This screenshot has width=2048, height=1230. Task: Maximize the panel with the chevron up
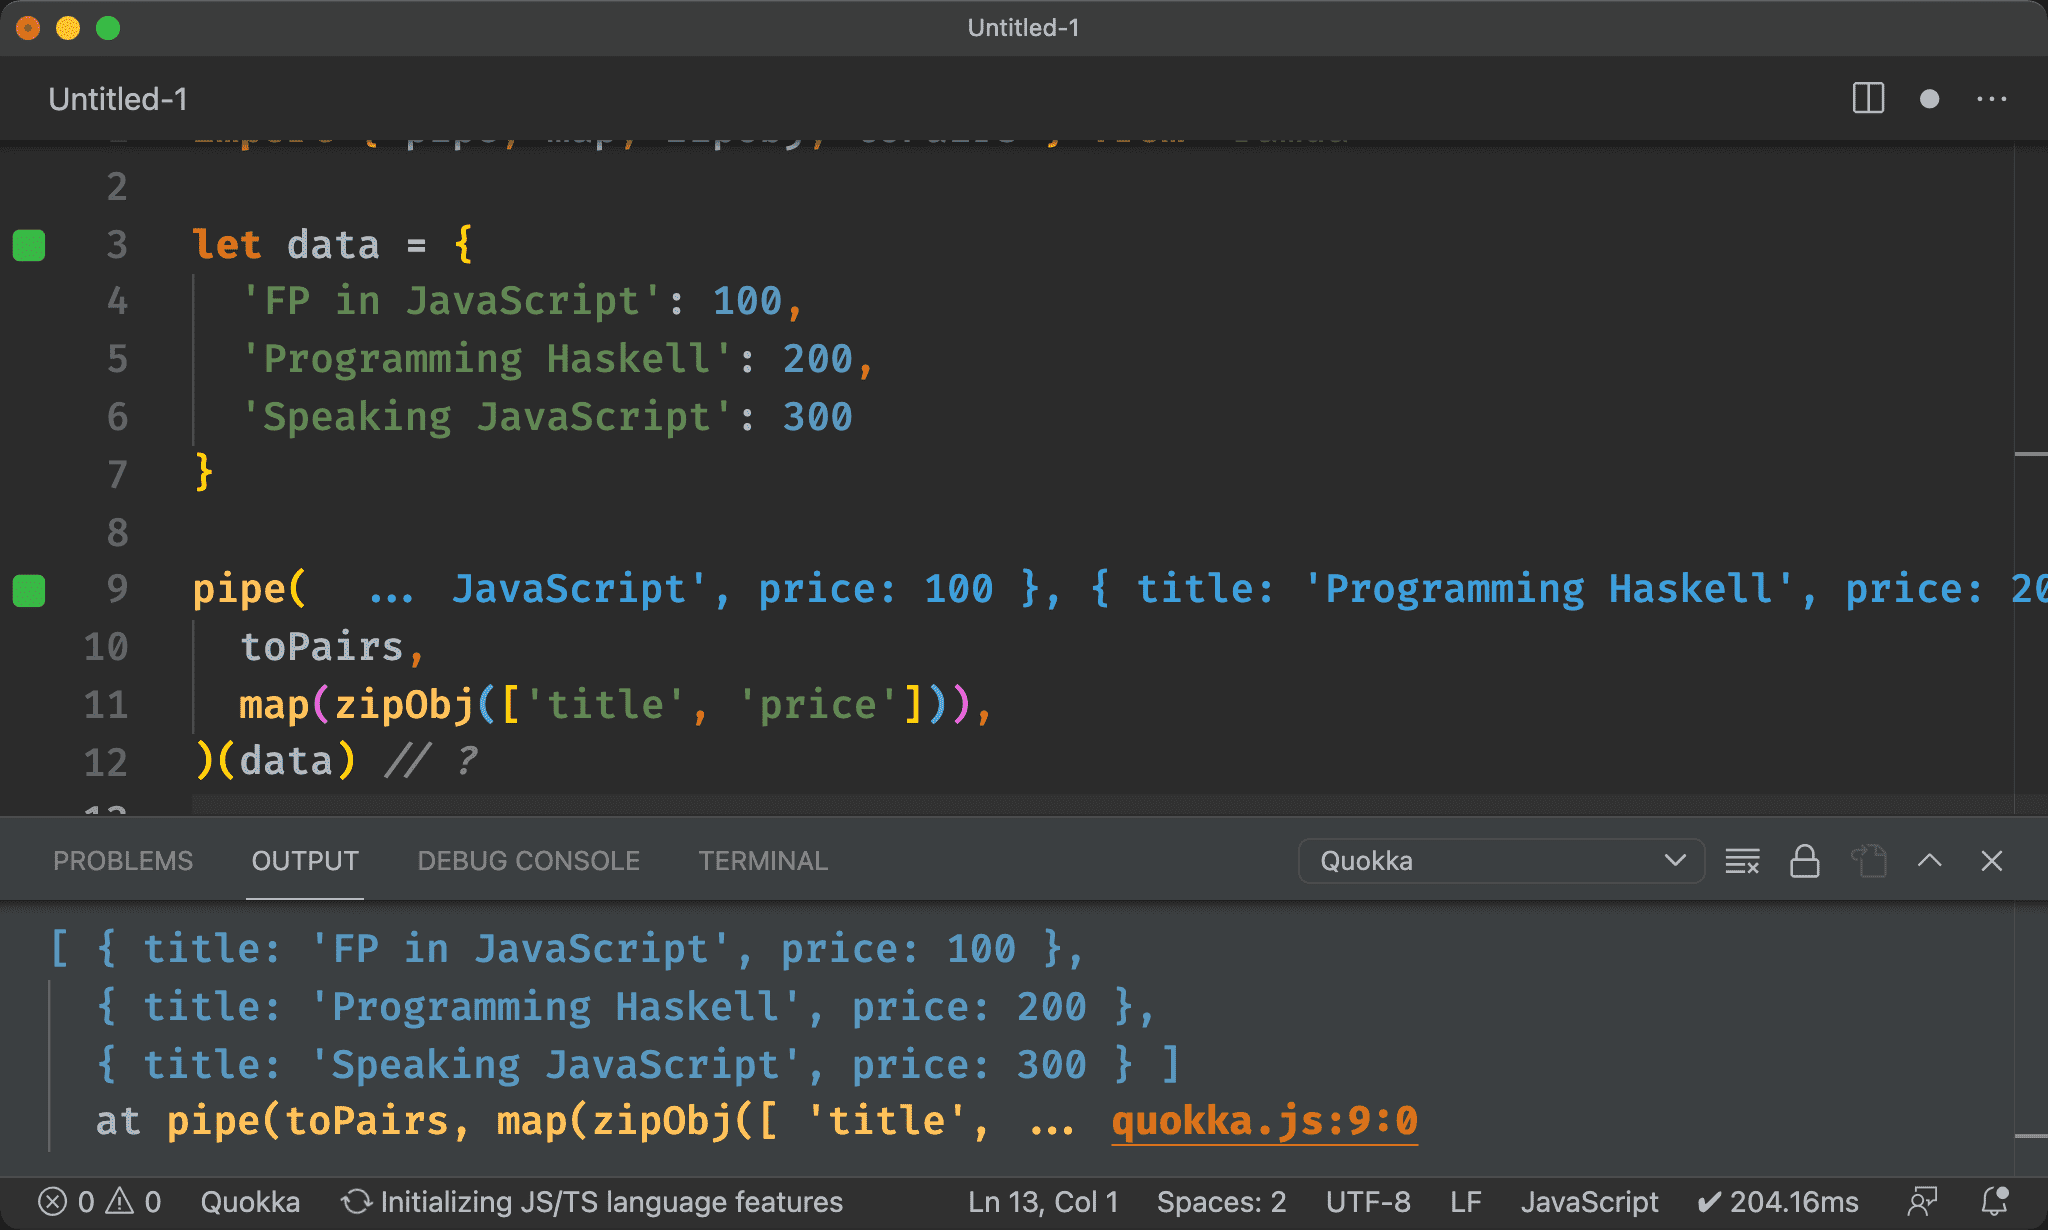(x=1930, y=861)
